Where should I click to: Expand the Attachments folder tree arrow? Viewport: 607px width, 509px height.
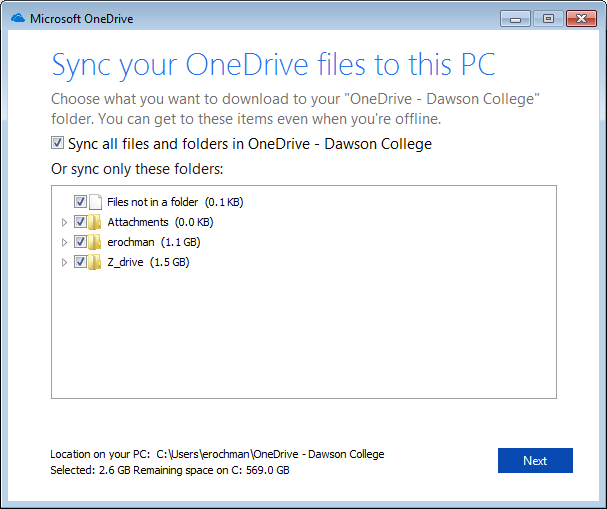tap(64, 222)
